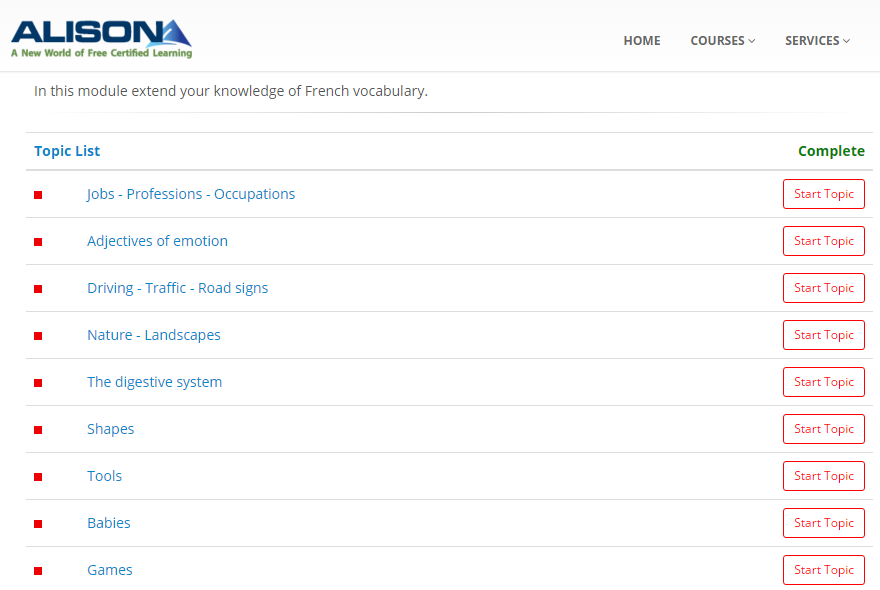This screenshot has width=880, height=590.
Task: Click red status square beside Jobs - Professions
Action: [x=38, y=195]
